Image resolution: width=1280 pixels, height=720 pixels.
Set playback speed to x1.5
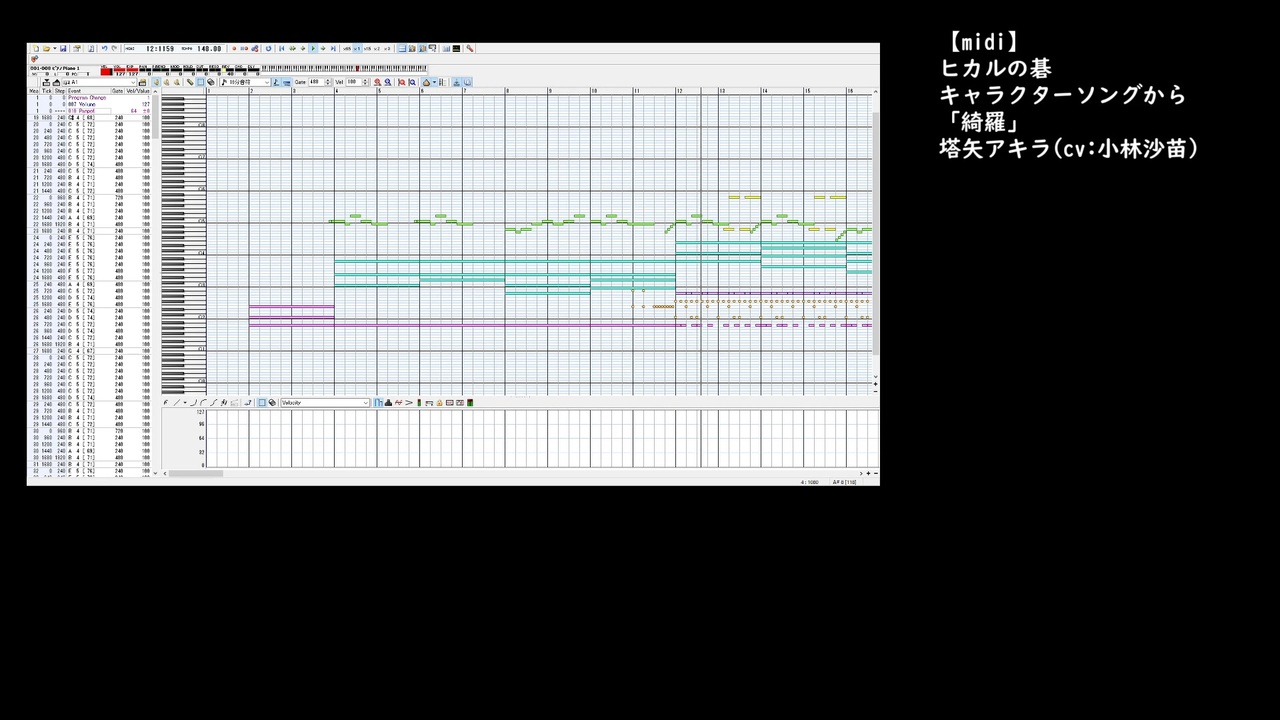click(x=367, y=48)
